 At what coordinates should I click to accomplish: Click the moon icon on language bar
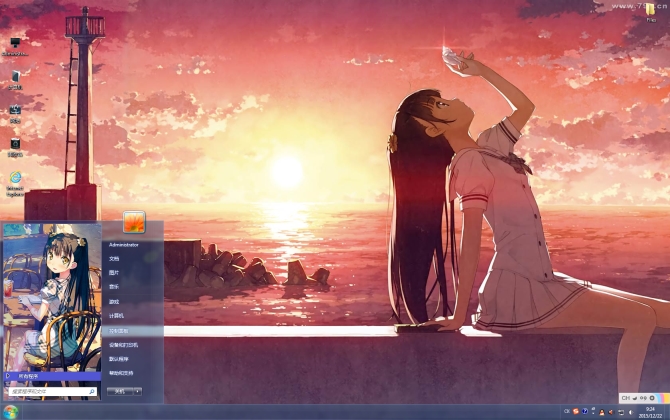pos(635,398)
